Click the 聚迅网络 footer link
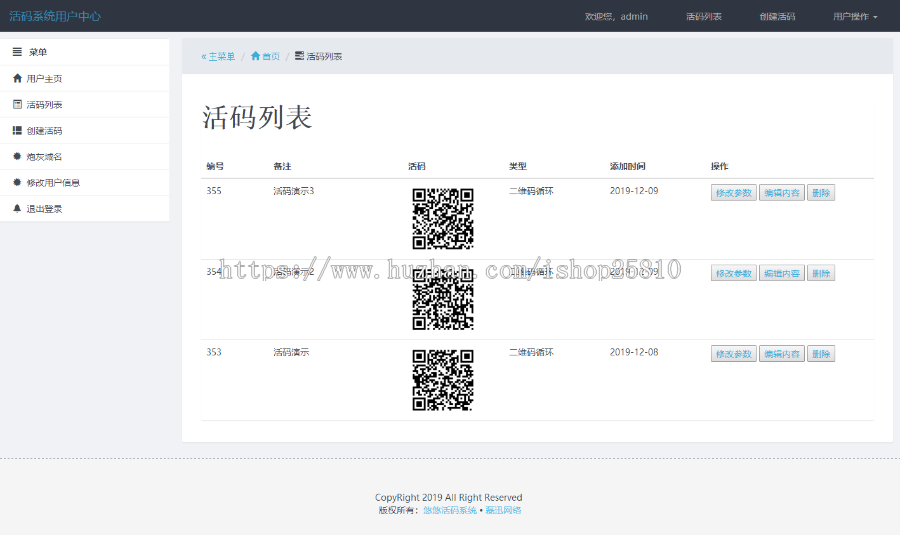This screenshot has width=900, height=535. (x=503, y=510)
